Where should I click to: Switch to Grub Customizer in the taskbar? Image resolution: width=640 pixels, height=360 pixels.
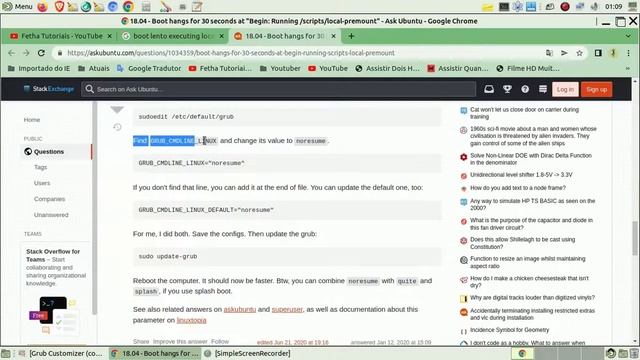pos(62,353)
